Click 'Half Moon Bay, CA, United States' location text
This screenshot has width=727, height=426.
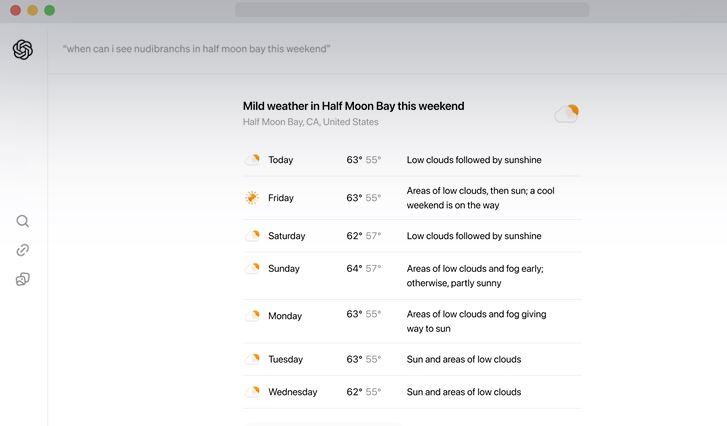tap(311, 122)
